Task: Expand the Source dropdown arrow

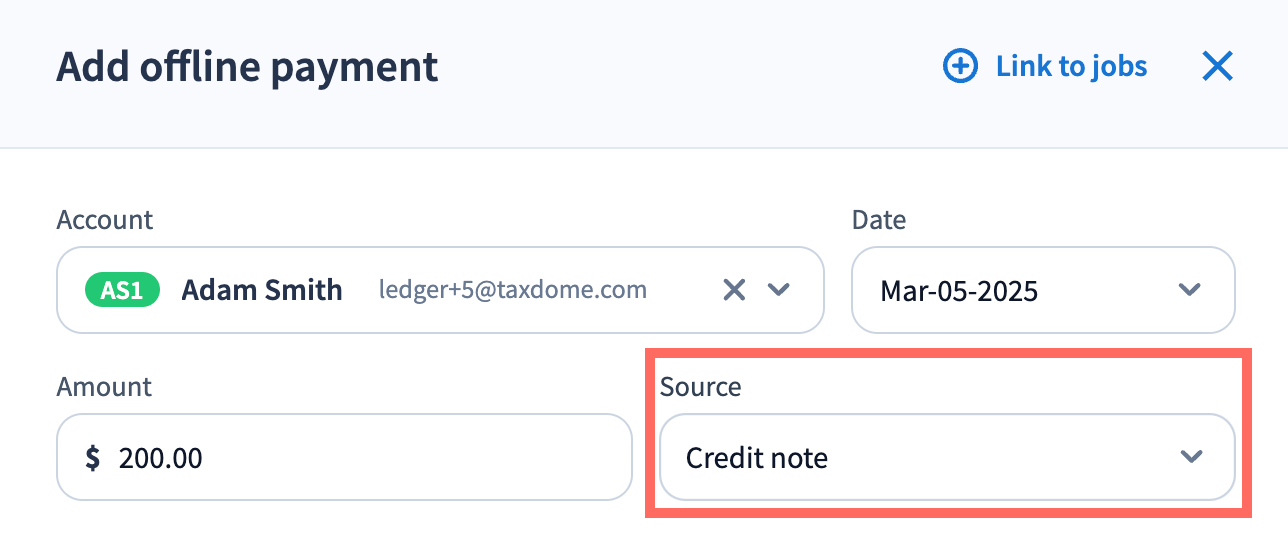Action: coord(1190,457)
